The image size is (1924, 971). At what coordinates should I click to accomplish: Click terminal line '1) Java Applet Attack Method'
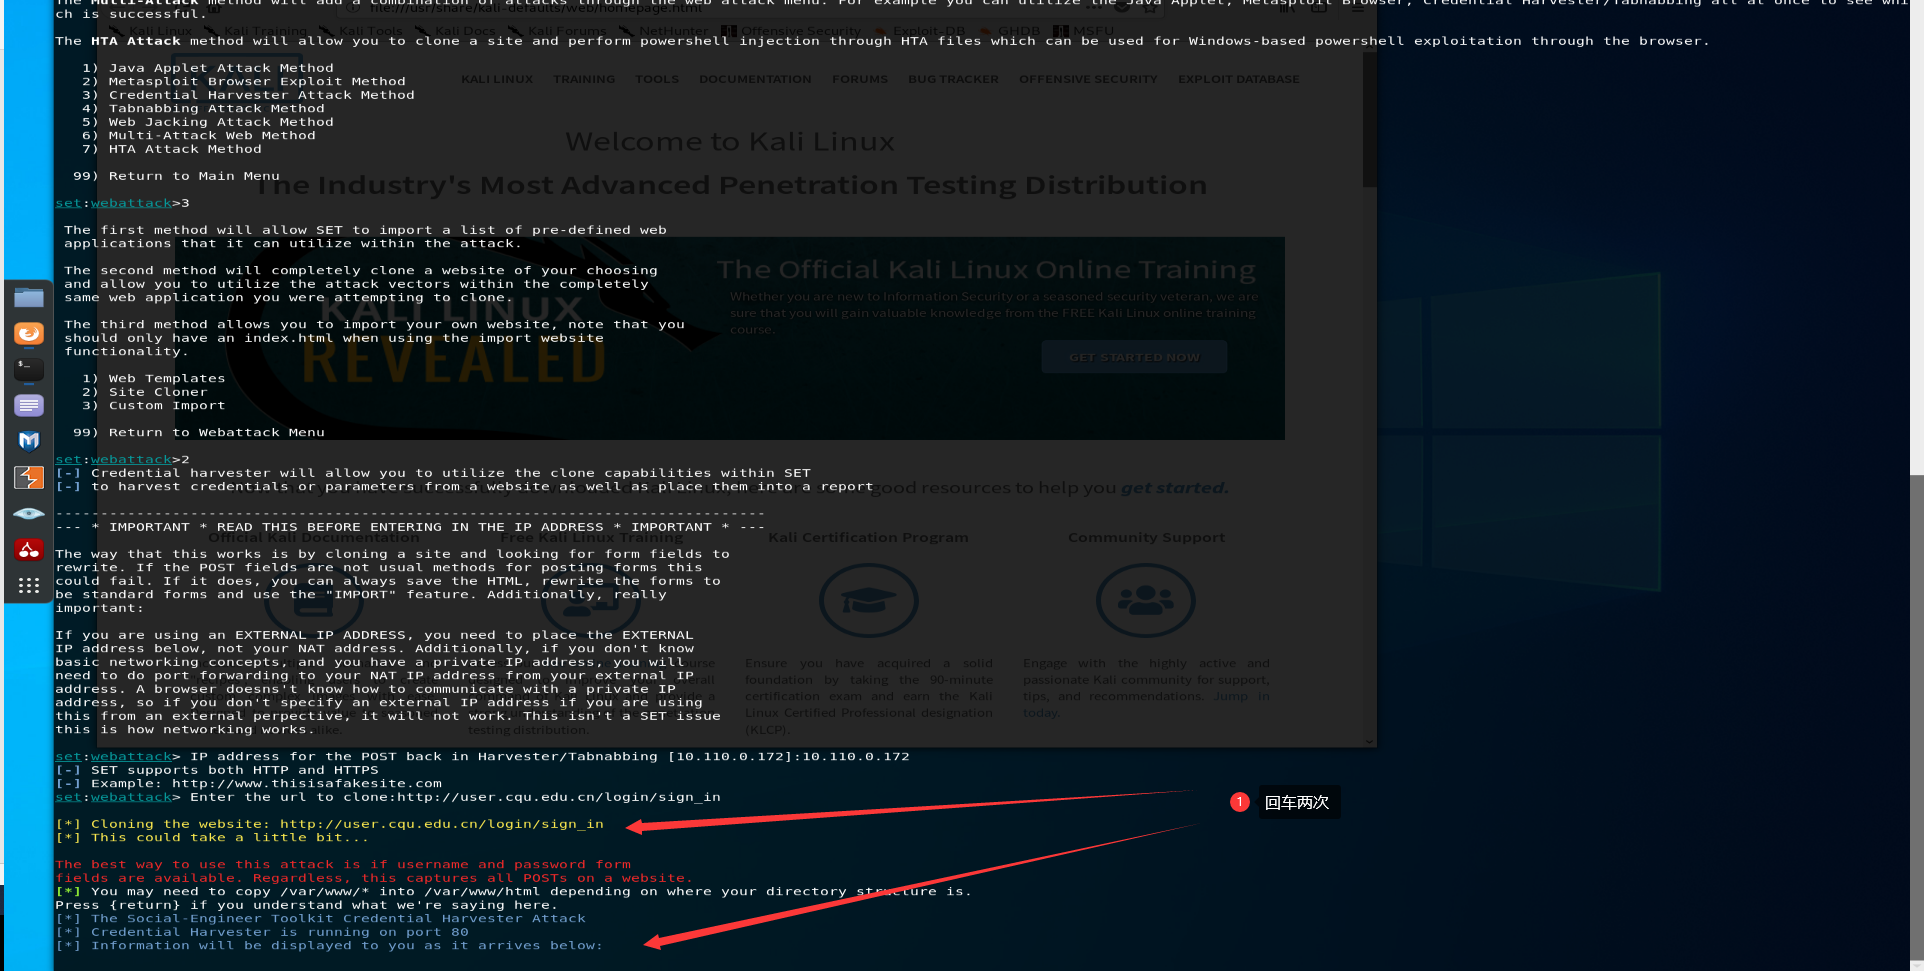pyautogui.click(x=208, y=68)
